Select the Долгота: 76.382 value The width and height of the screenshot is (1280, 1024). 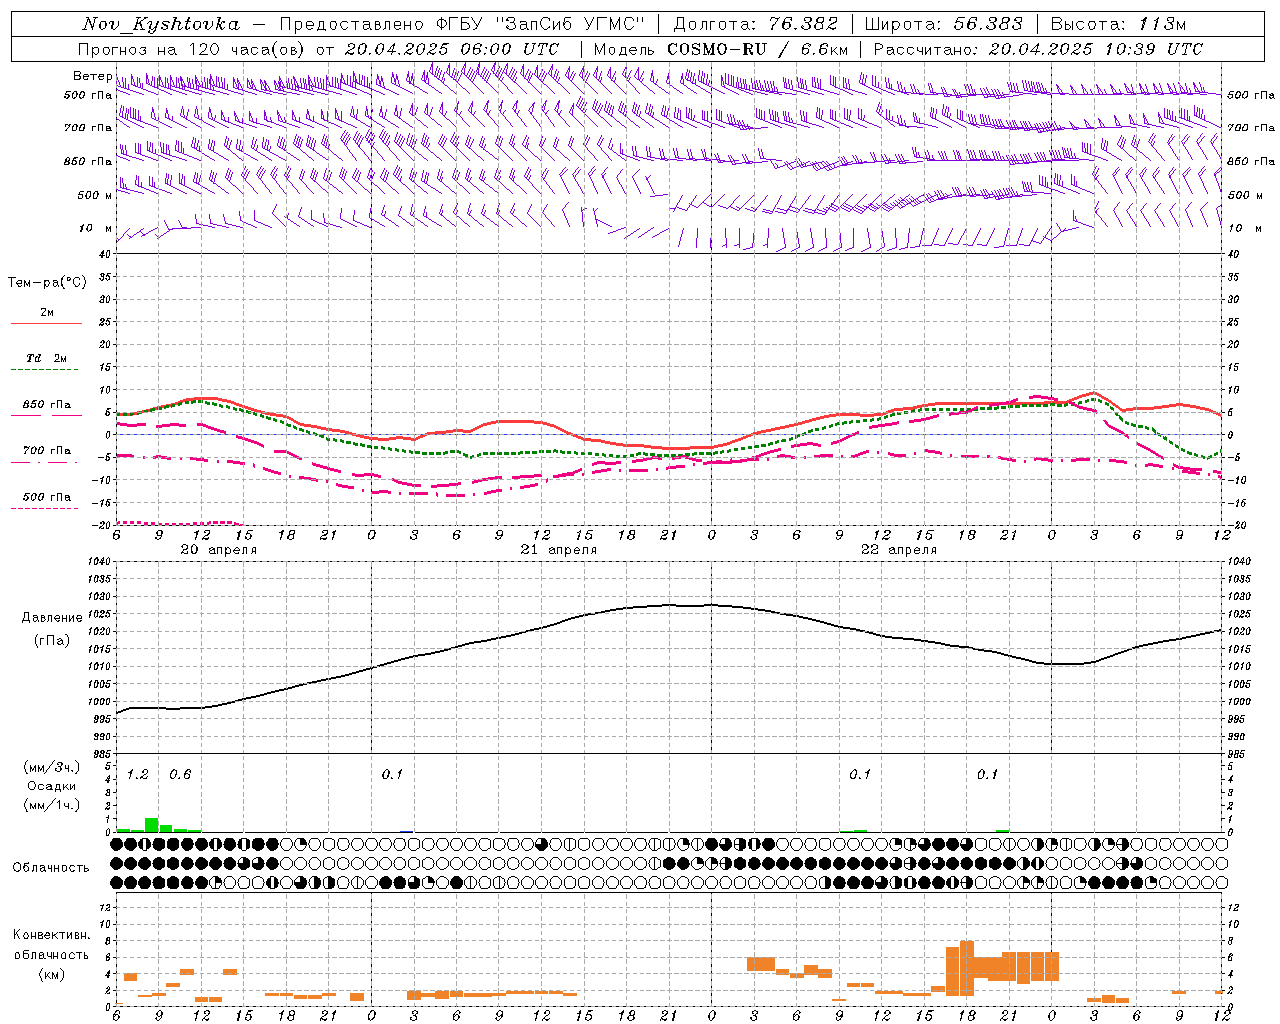coord(755,24)
